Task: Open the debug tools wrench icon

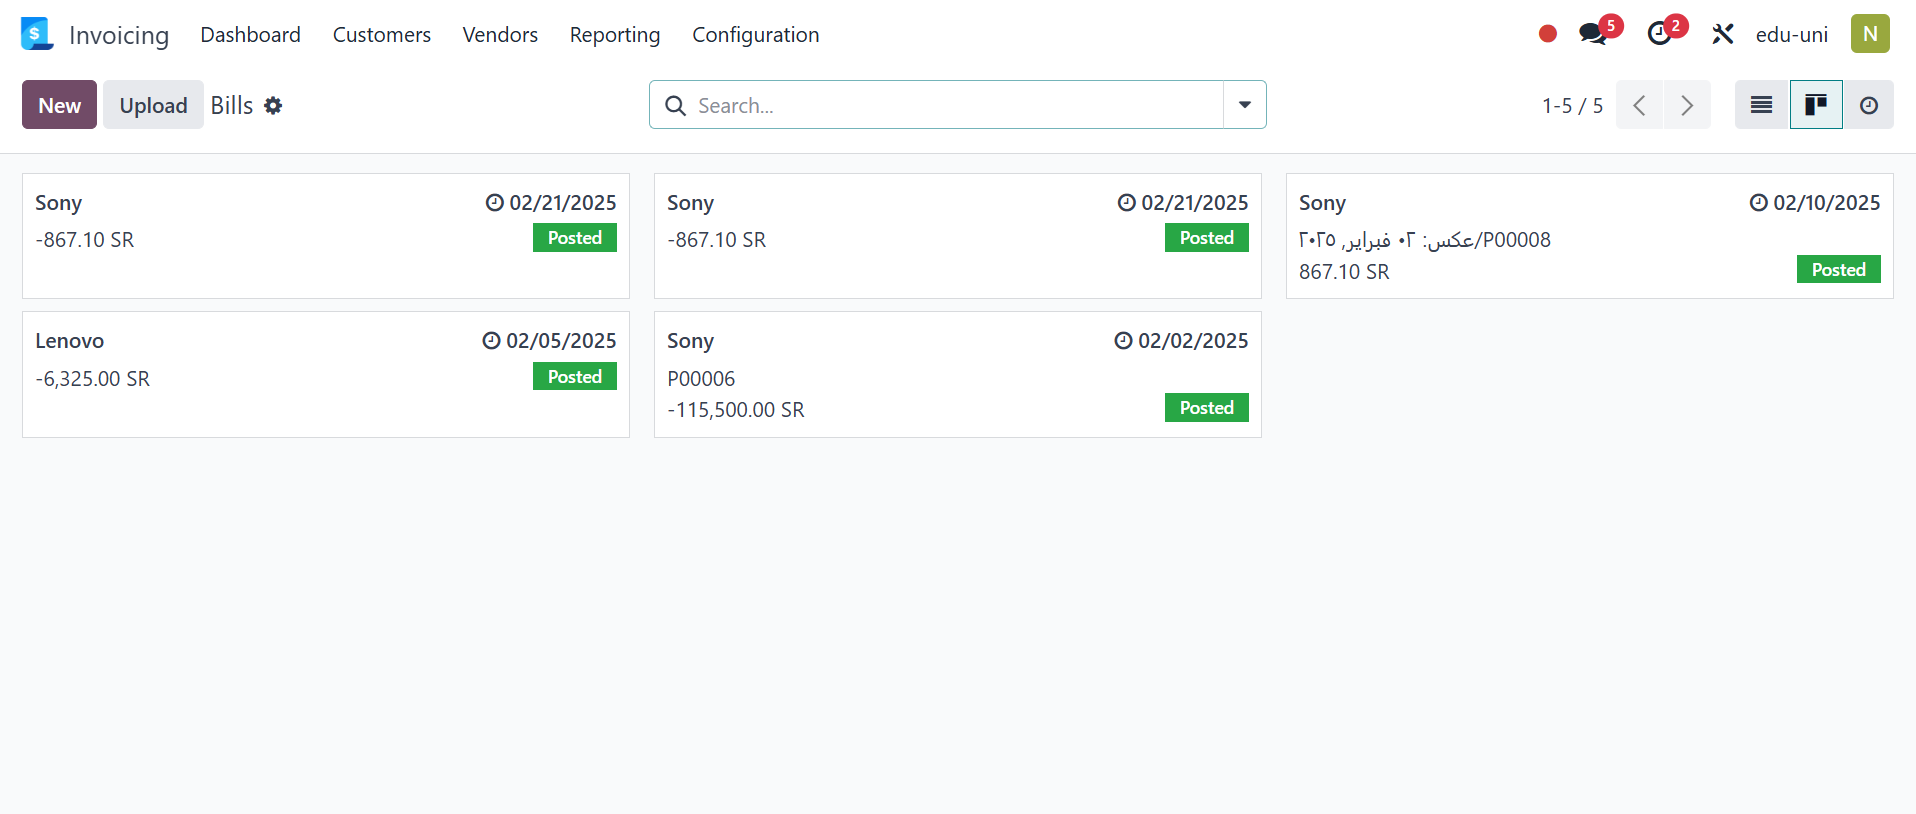Action: (x=1722, y=34)
